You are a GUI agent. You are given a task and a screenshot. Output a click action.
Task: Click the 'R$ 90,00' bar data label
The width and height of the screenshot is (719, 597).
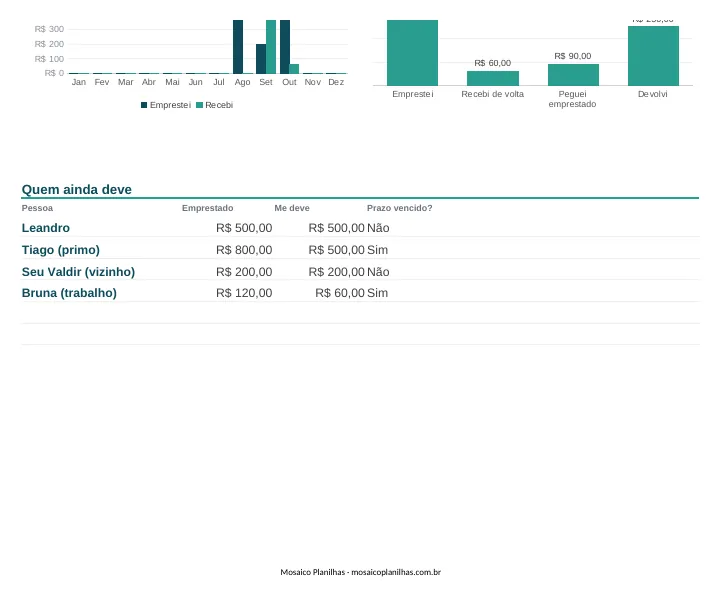(x=573, y=56)
